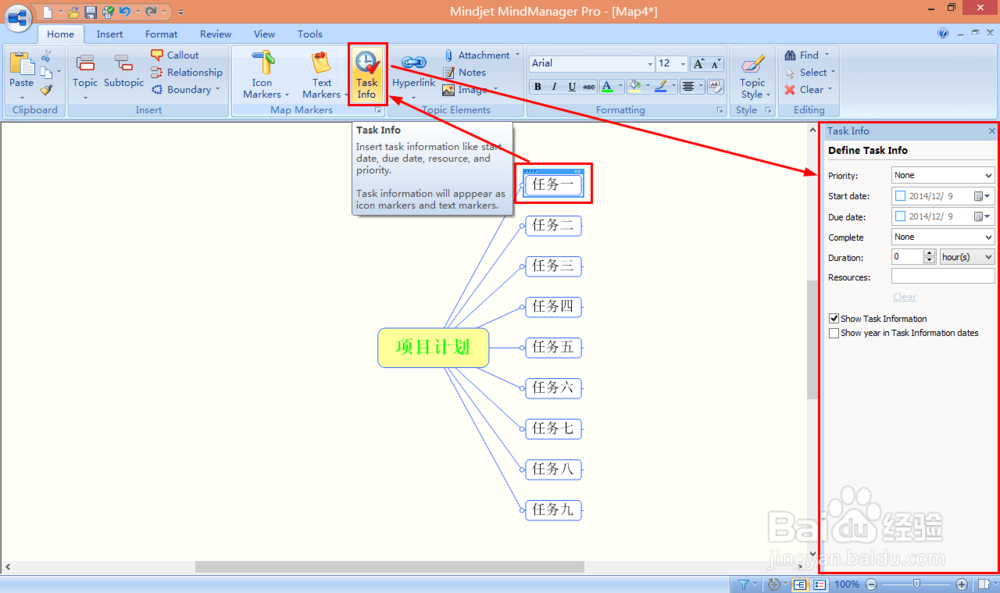
Task: Click the font color button
Action: coord(607,87)
